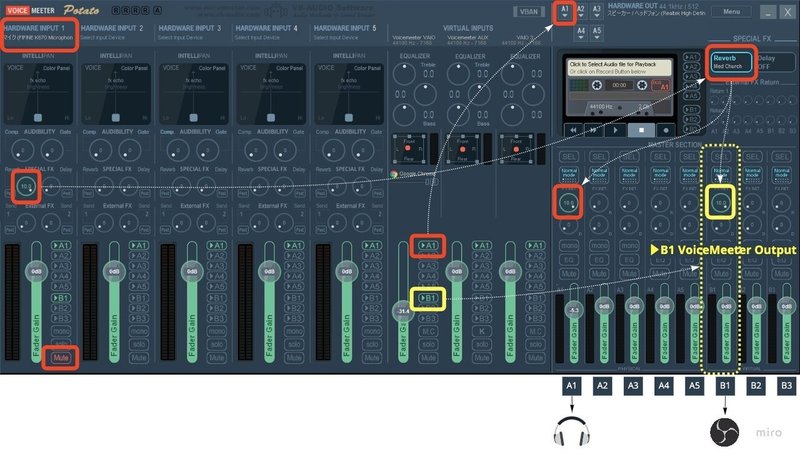This screenshot has width=800, height=455.
Task: Open the A2 hardware out device selector
Action: coord(581,12)
